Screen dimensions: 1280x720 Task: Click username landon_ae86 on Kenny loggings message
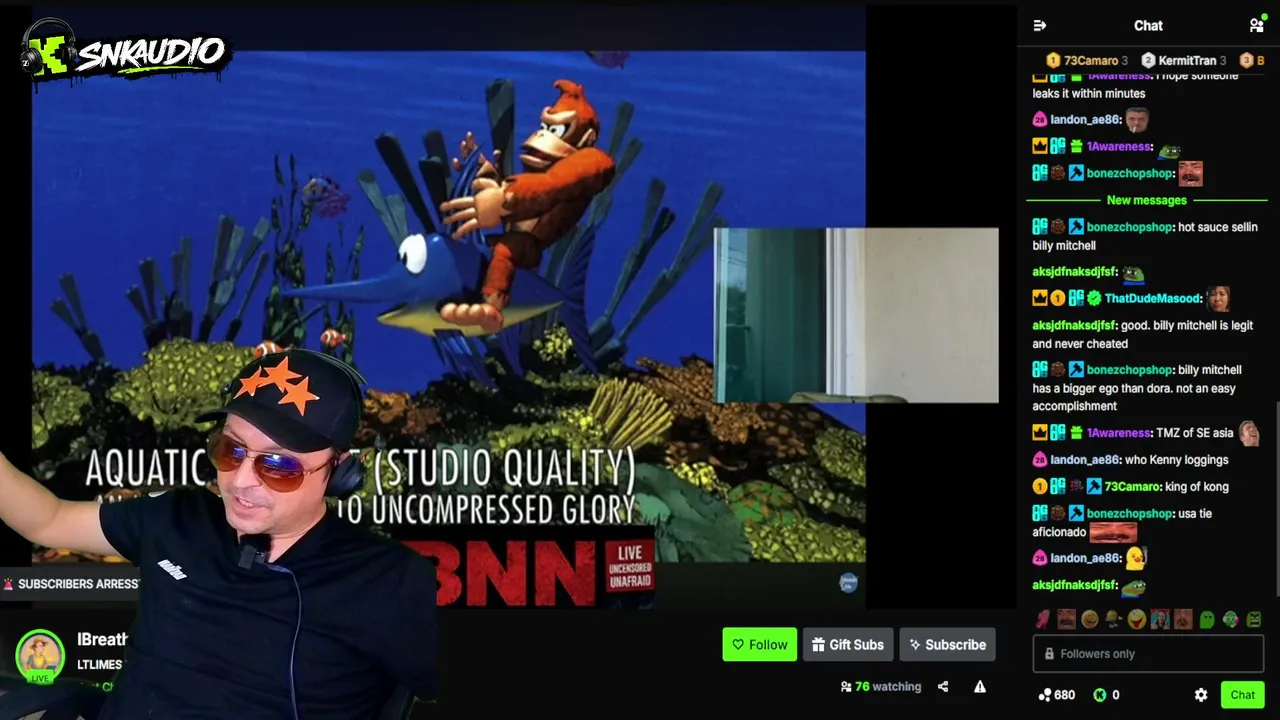(1084, 460)
